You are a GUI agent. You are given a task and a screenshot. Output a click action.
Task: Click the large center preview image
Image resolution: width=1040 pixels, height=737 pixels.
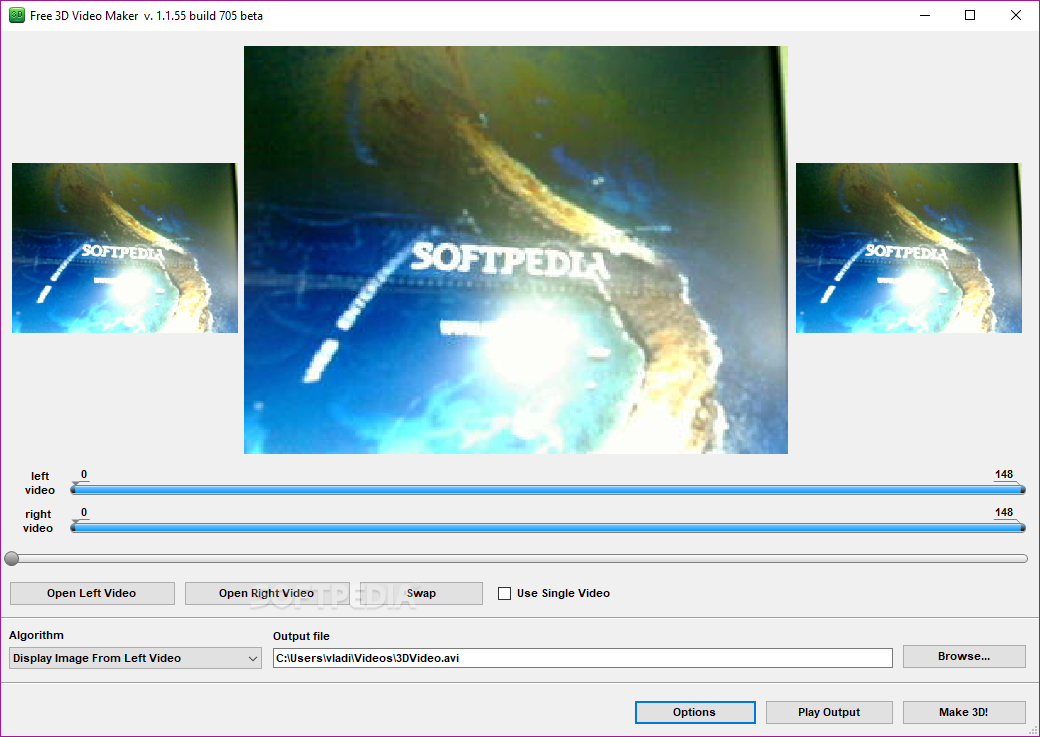pos(516,250)
